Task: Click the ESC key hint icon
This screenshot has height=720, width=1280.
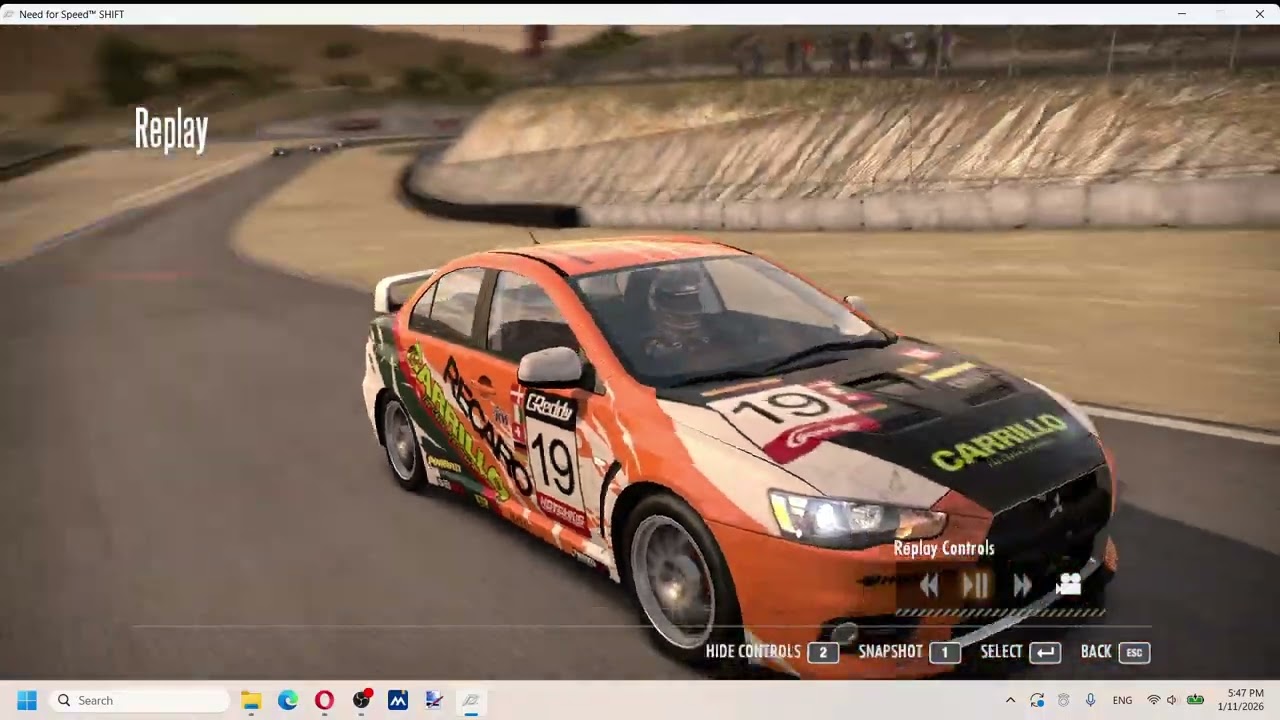Action: 1134,652
